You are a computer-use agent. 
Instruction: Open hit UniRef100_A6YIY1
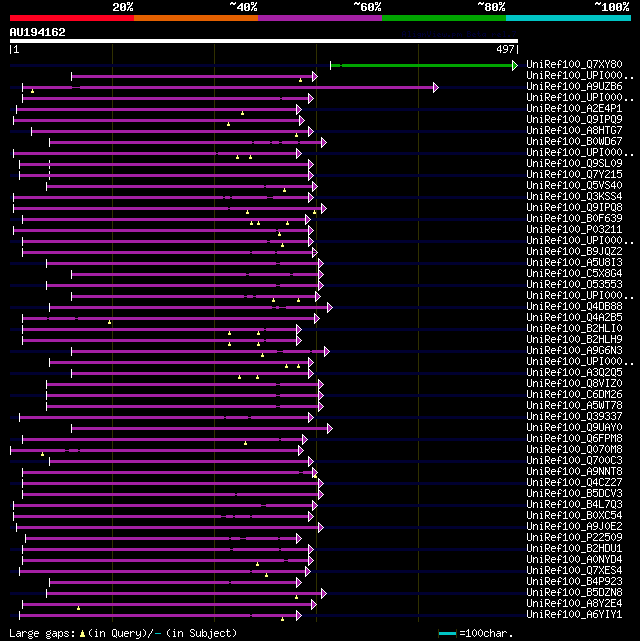tap(574, 615)
